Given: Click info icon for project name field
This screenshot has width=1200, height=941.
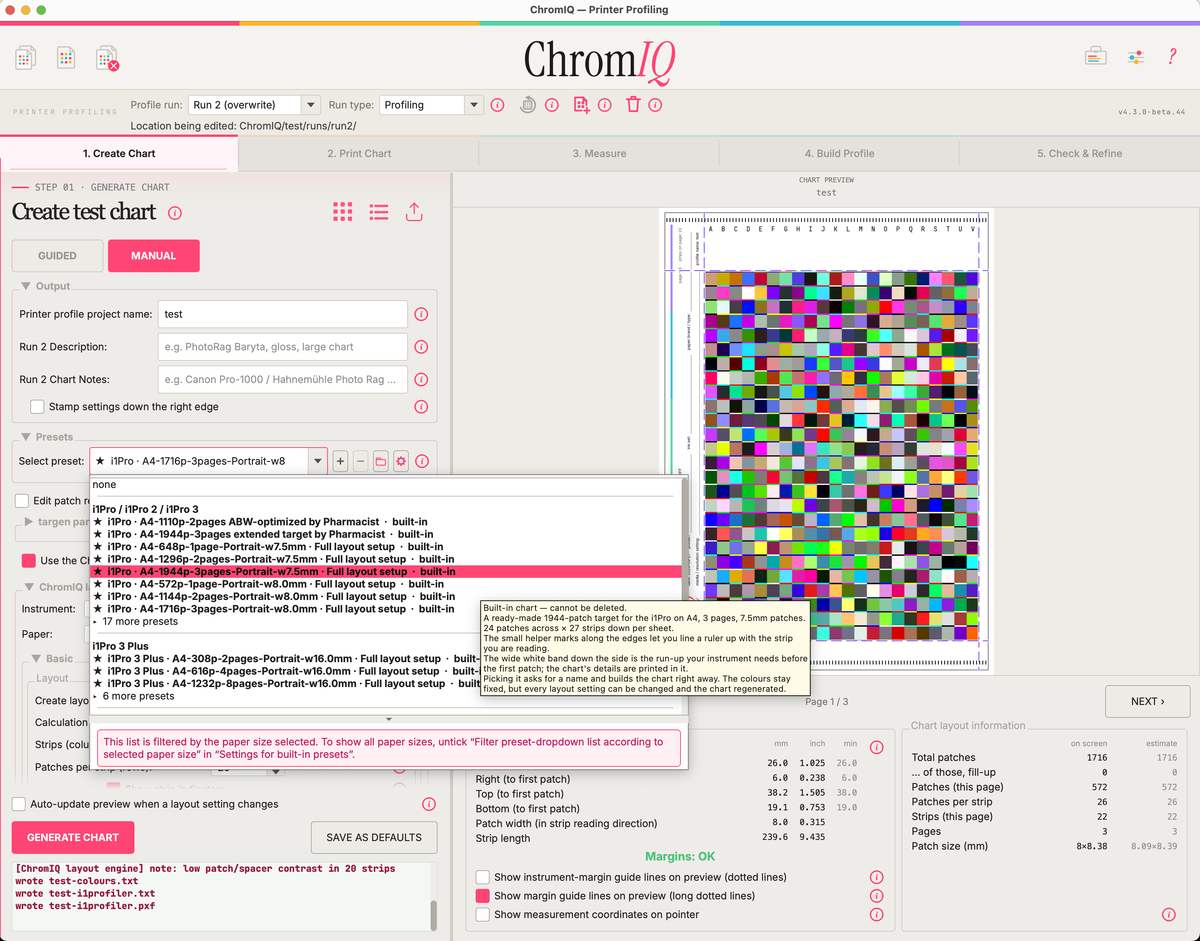Looking at the screenshot, I should pyautogui.click(x=421, y=314).
